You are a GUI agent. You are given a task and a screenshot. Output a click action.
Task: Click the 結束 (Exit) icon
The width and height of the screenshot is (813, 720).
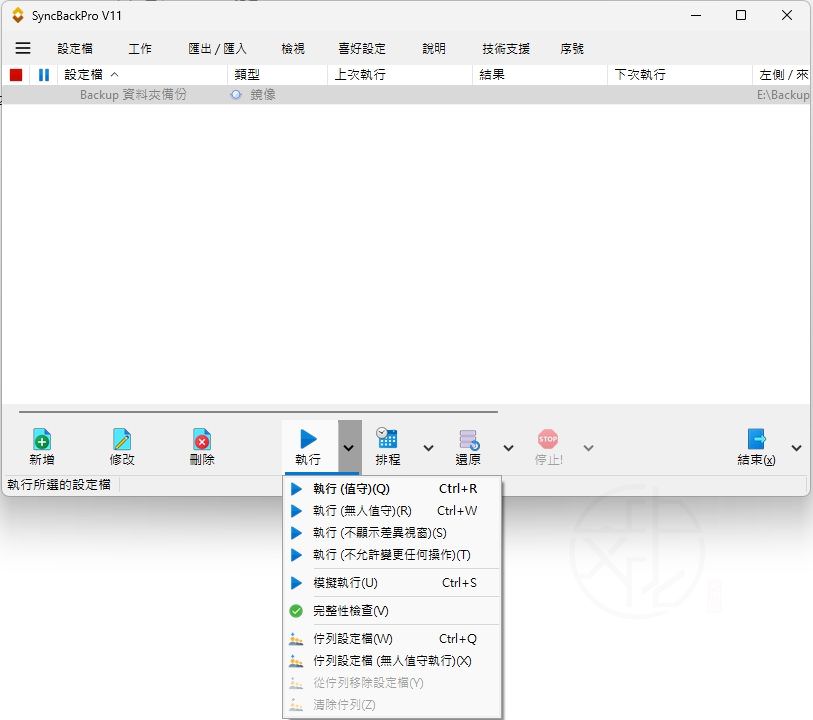[756, 439]
